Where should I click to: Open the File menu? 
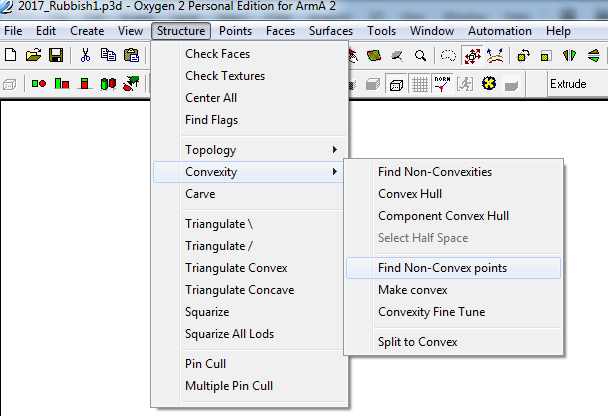click(13, 31)
